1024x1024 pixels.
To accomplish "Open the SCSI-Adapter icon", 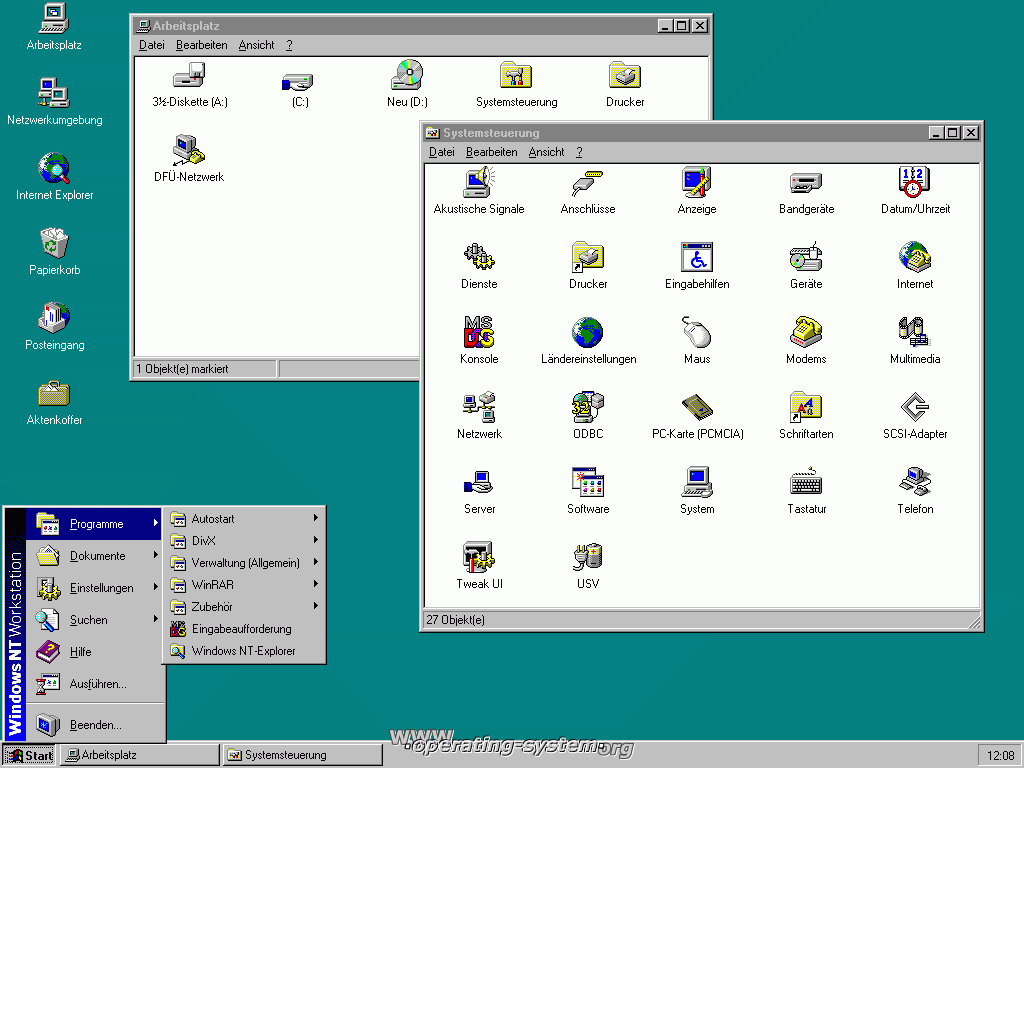I will point(915,408).
